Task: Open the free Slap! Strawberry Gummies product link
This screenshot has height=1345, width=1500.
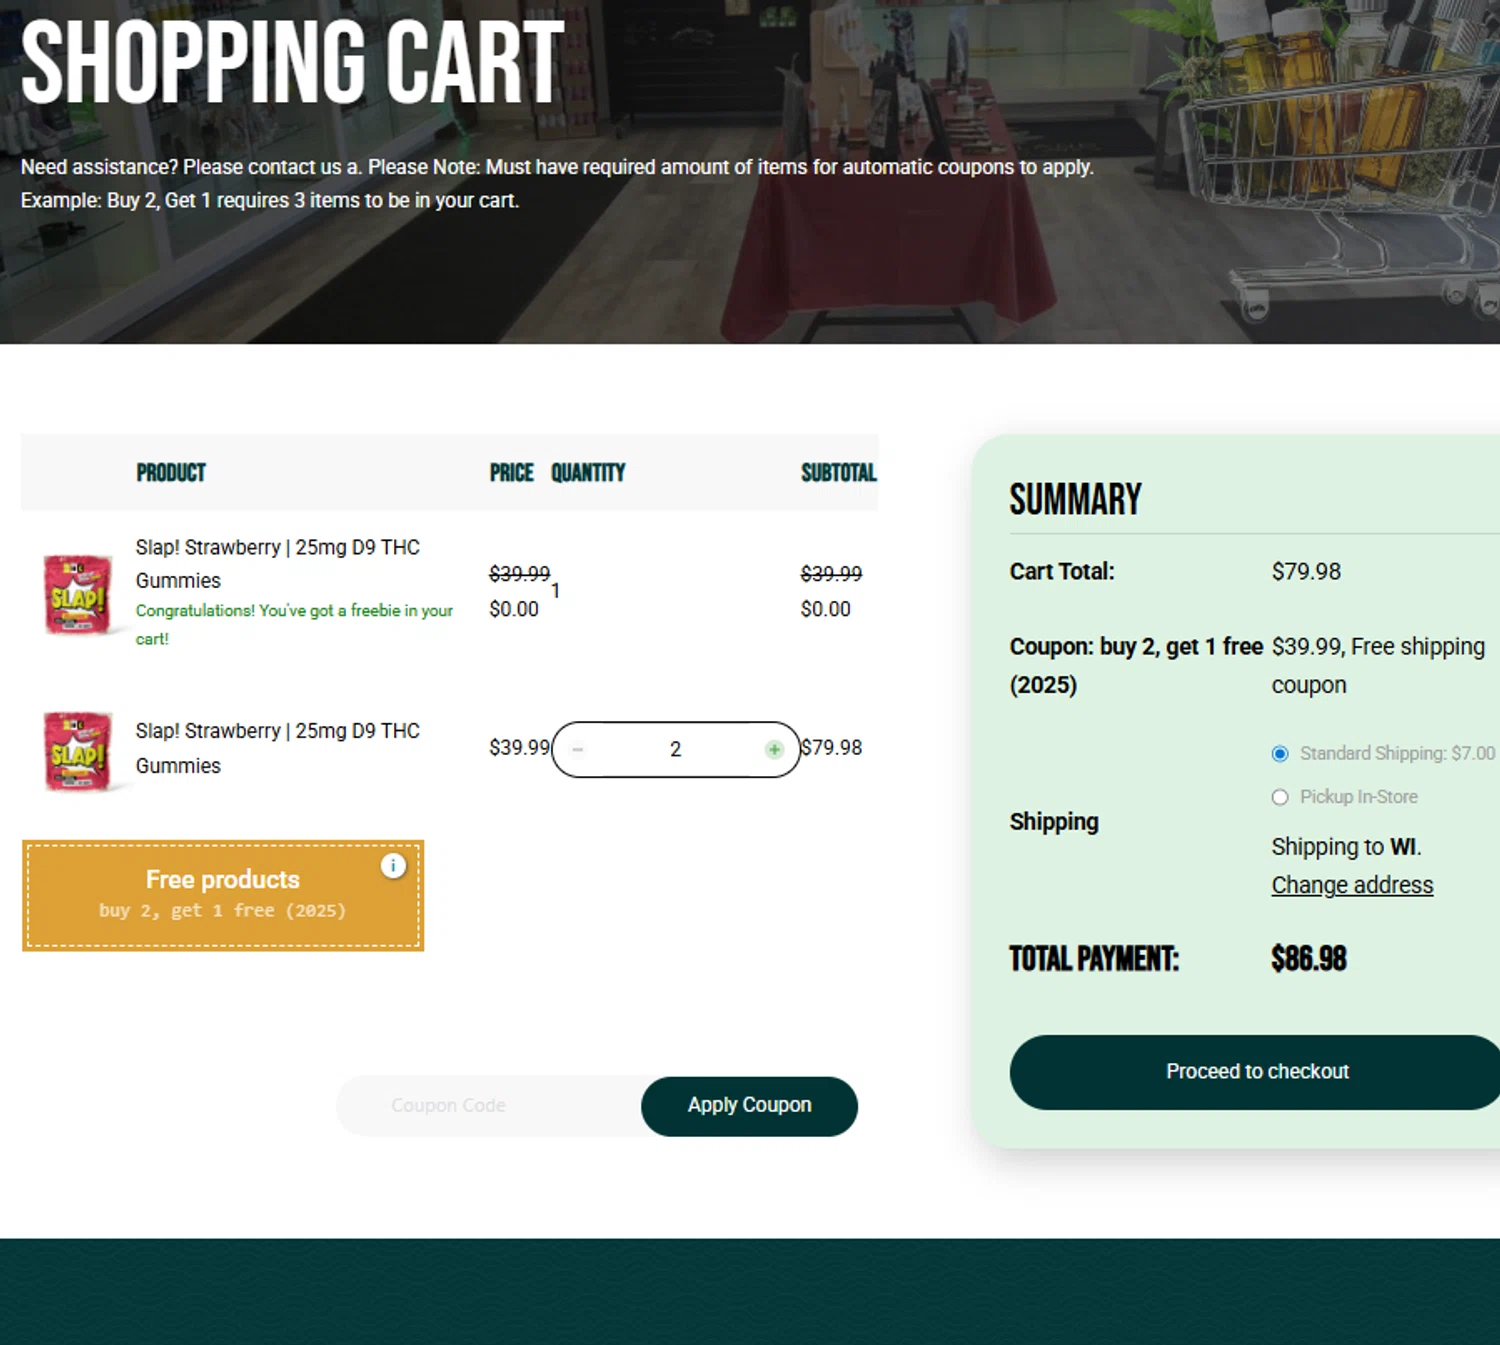Action: (278, 564)
